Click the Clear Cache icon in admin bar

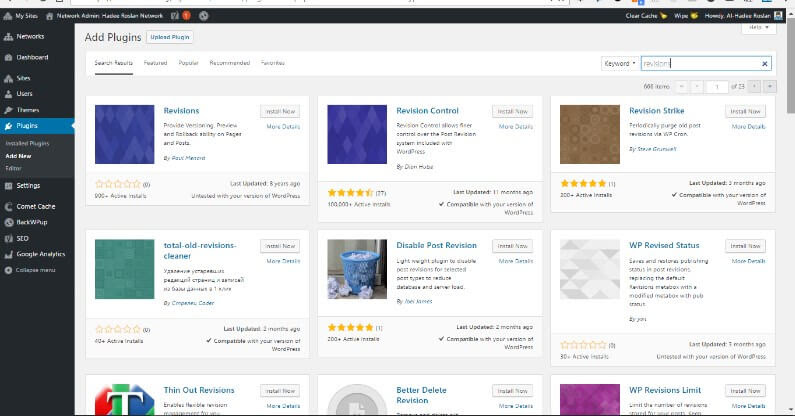click(x=664, y=16)
